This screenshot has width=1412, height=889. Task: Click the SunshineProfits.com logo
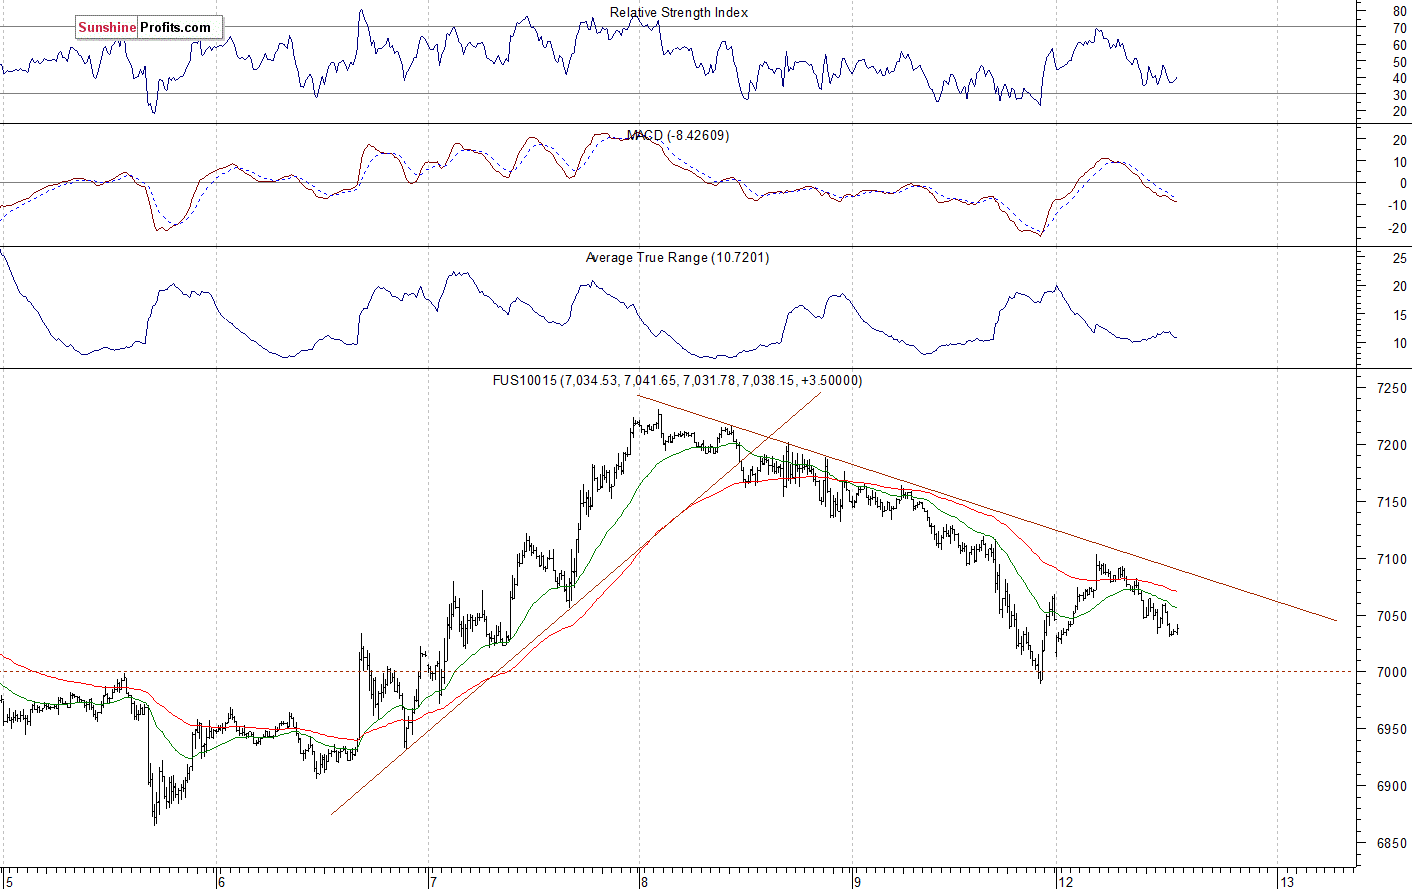point(149,27)
